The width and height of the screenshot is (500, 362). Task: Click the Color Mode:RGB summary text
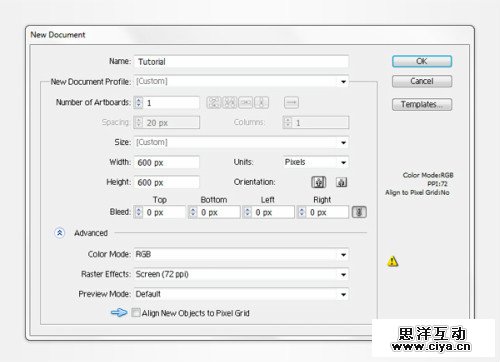tap(428, 175)
